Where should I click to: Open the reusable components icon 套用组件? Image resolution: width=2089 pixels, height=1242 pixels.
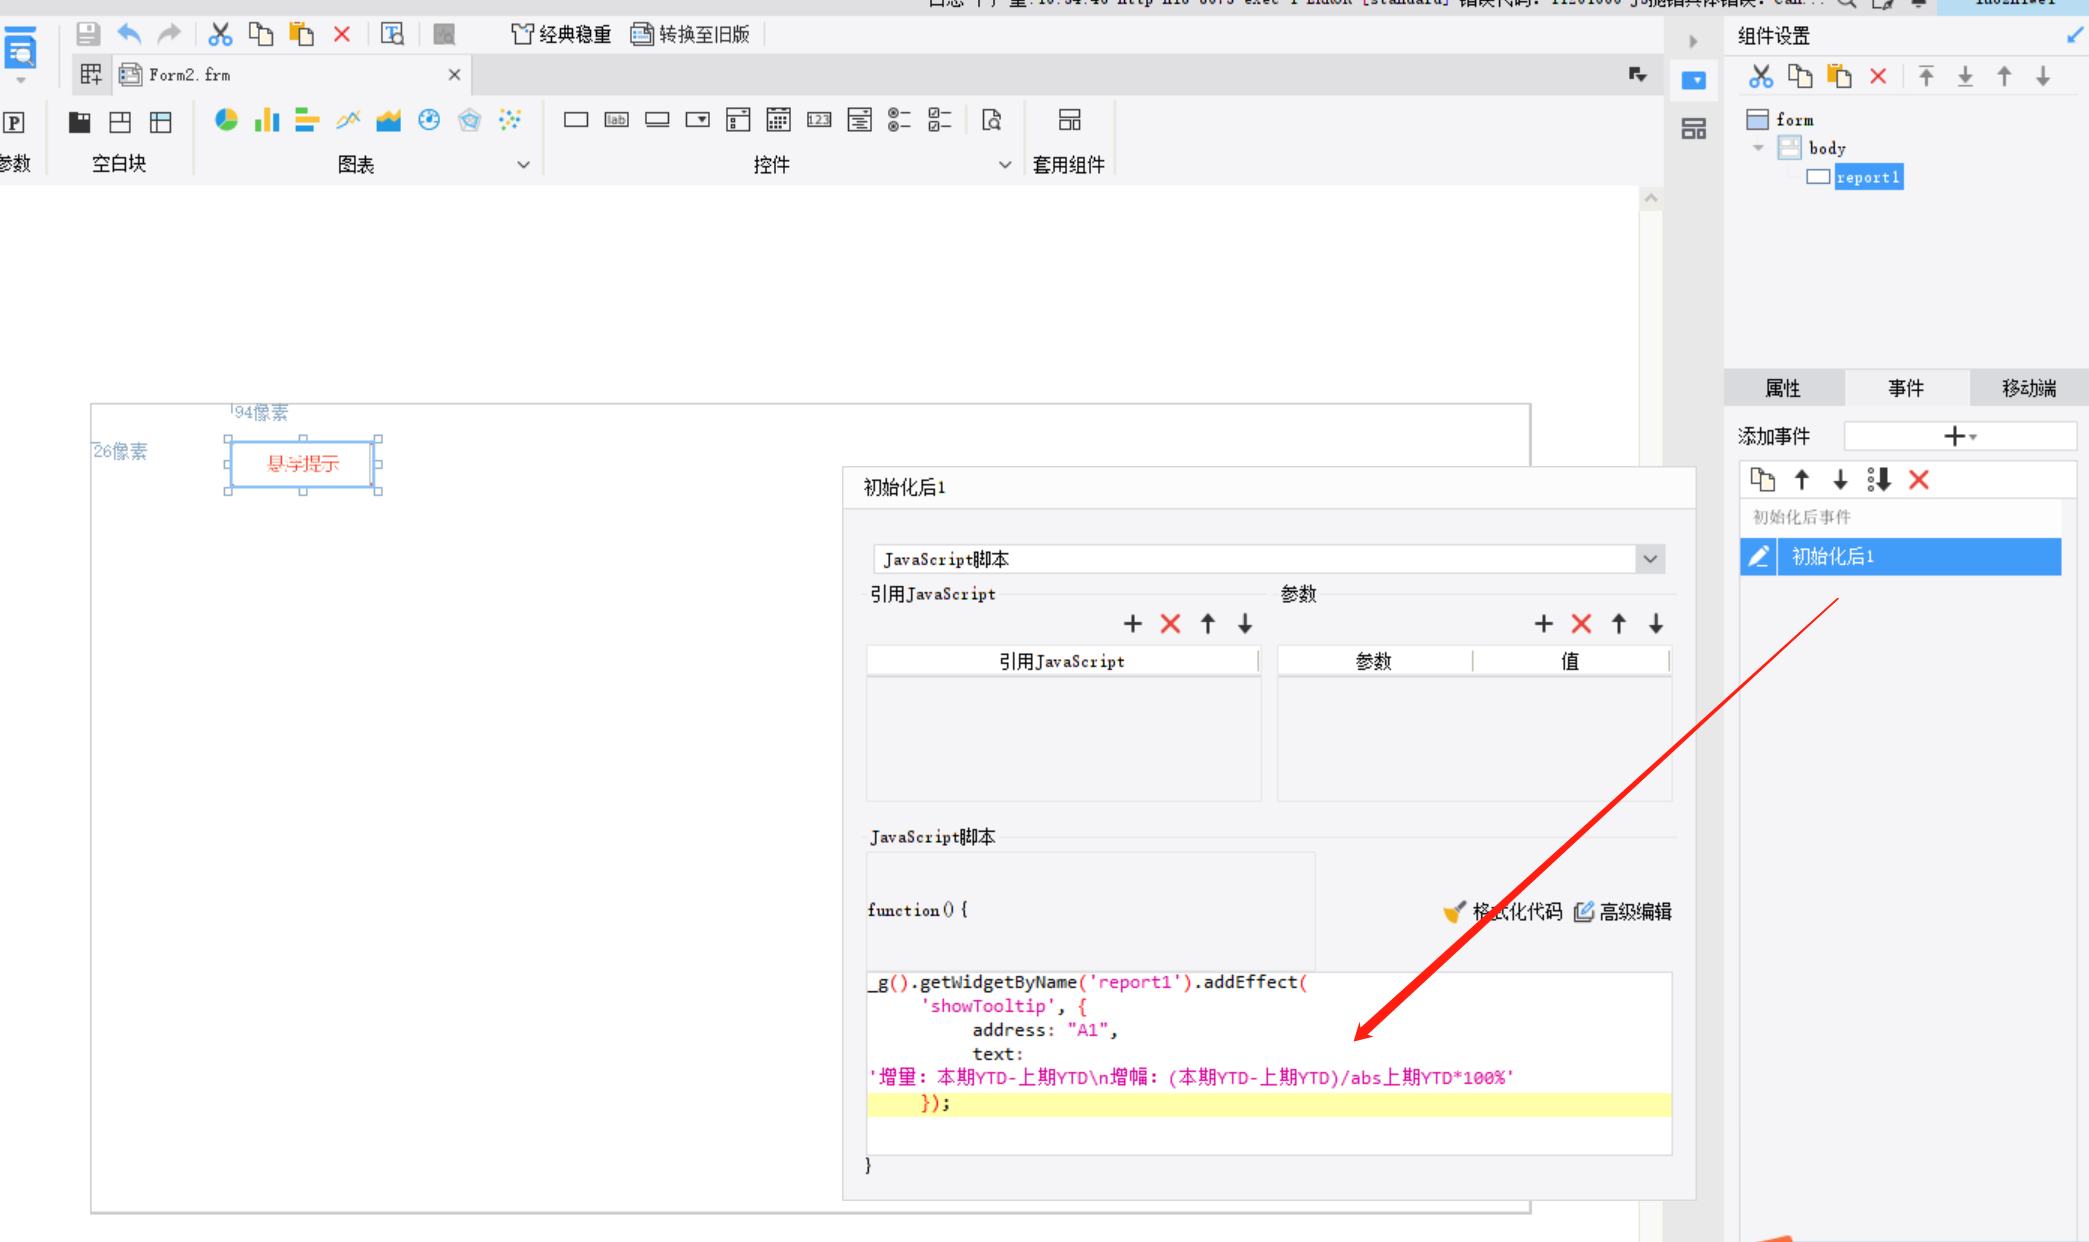(1069, 120)
